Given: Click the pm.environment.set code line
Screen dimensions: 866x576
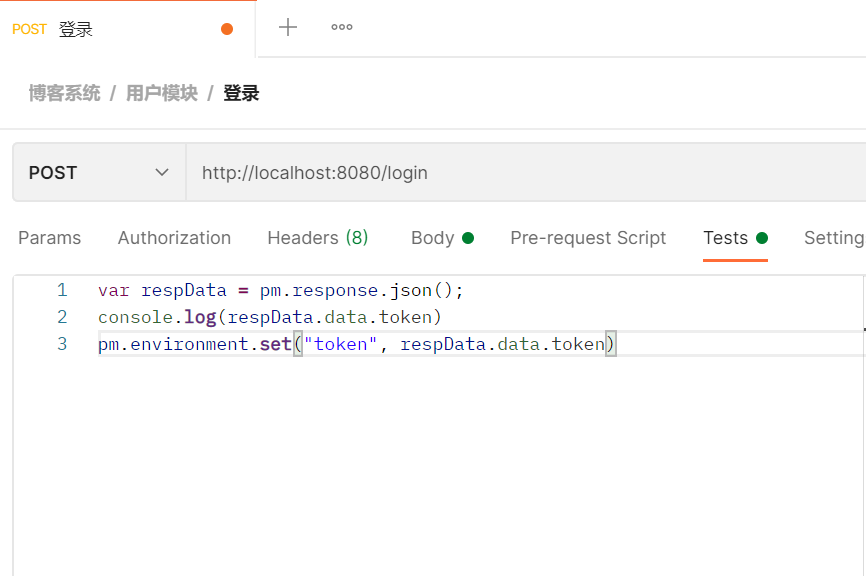Looking at the screenshot, I should (357, 344).
